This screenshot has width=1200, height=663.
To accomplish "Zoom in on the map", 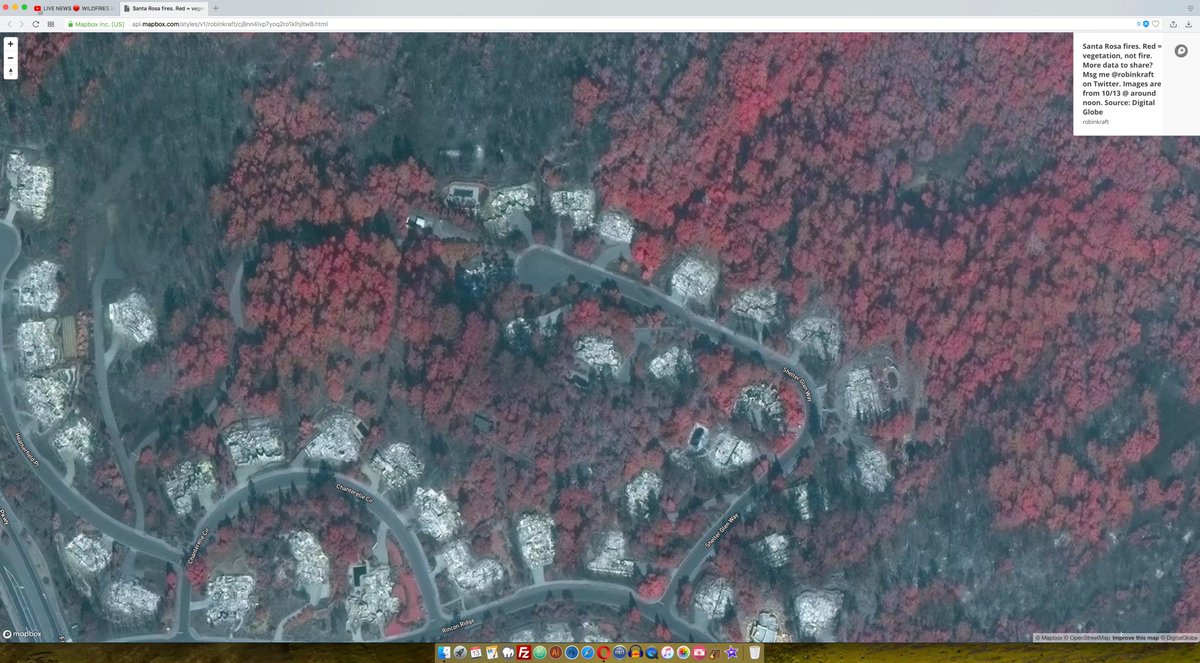I will click(x=10, y=44).
